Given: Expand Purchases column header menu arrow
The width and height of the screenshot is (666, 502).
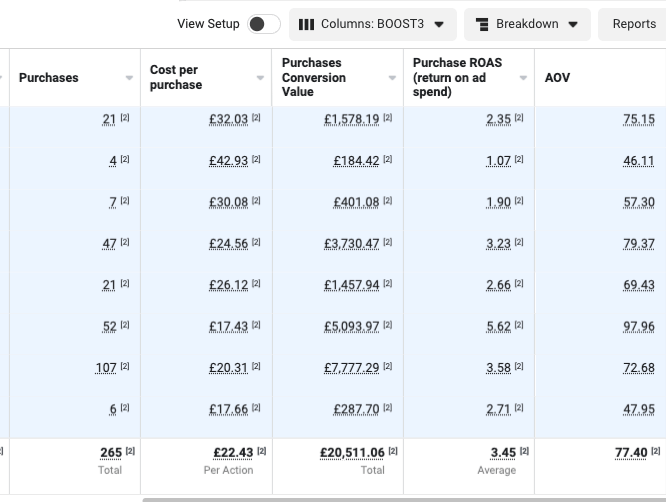Looking at the screenshot, I should tap(129, 78).
